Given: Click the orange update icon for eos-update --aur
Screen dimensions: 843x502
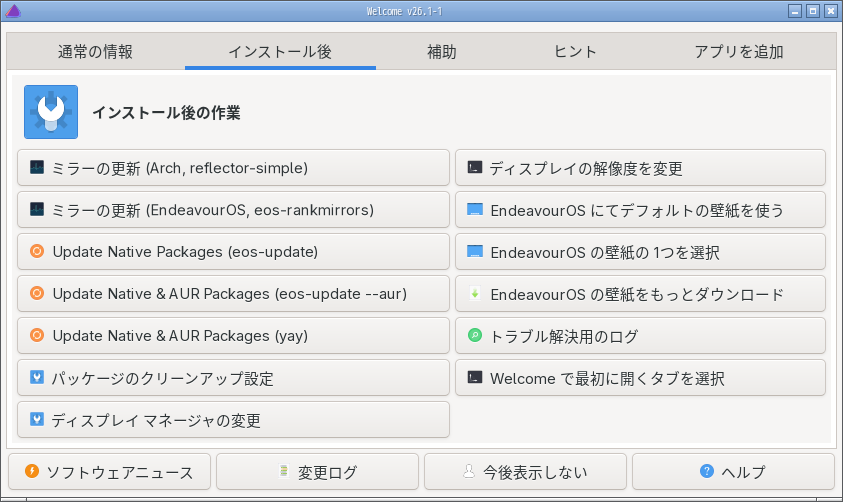Looking at the screenshot, I should (x=37, y=294).
